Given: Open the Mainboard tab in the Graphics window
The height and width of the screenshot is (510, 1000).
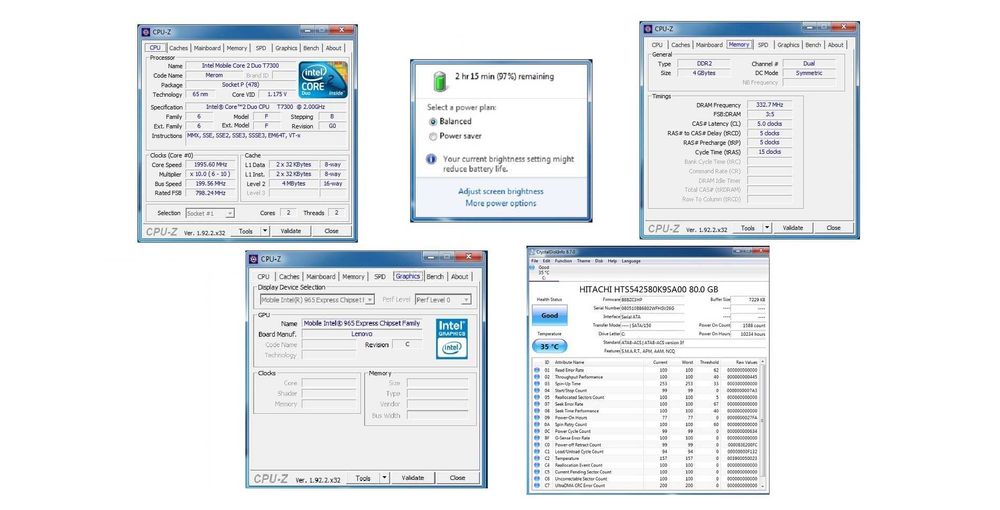Looking at the screenshot, I should [x=320, y=277].
